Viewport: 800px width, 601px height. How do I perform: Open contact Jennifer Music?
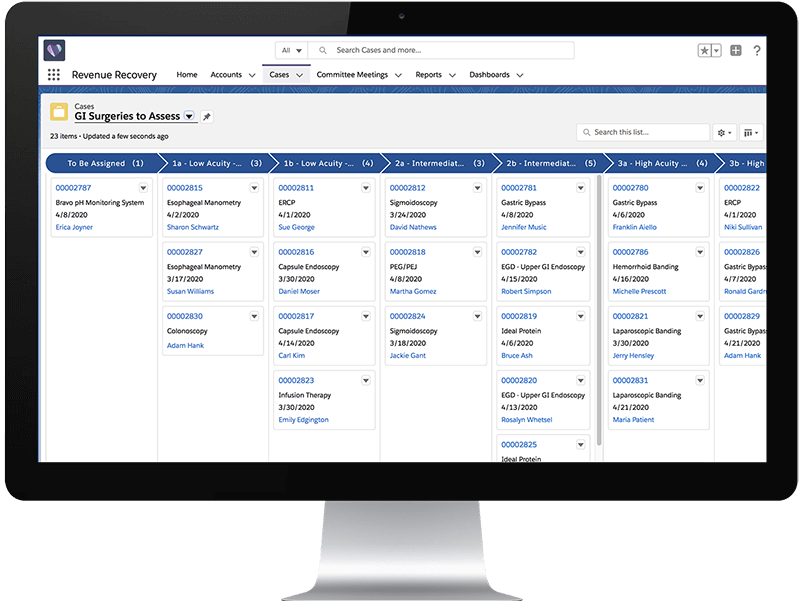524,227
